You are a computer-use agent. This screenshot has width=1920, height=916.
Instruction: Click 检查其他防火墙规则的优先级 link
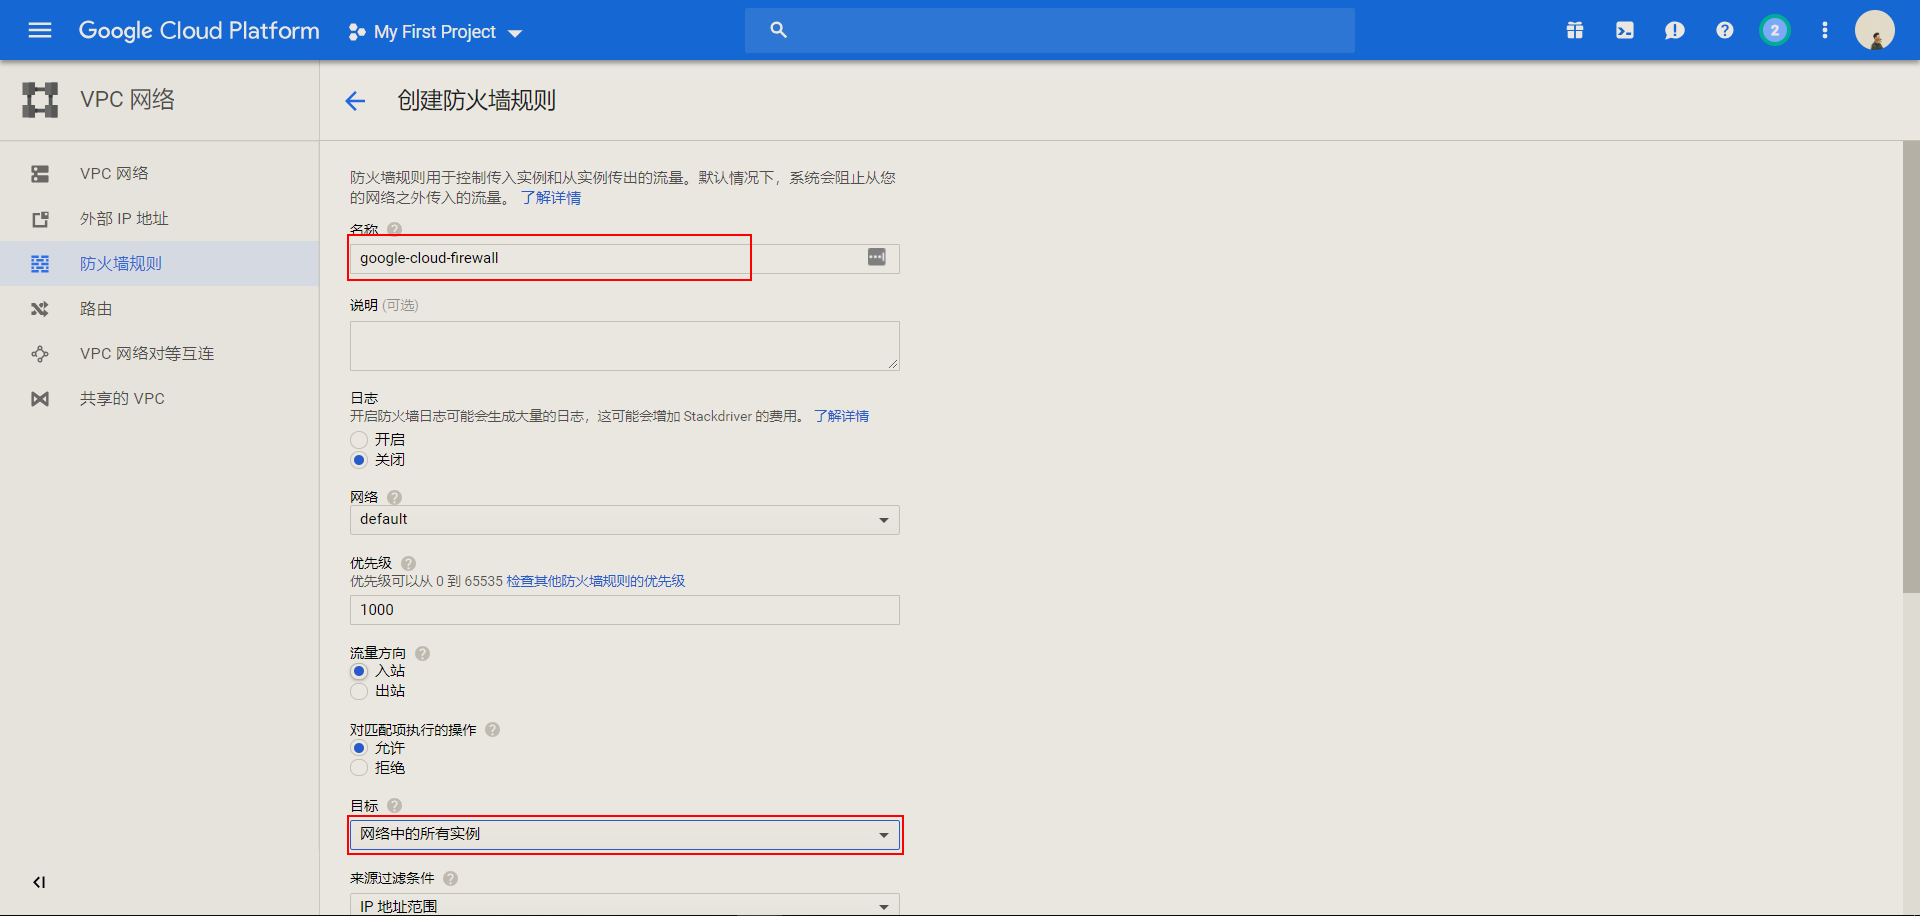click(x=596, y=581)
